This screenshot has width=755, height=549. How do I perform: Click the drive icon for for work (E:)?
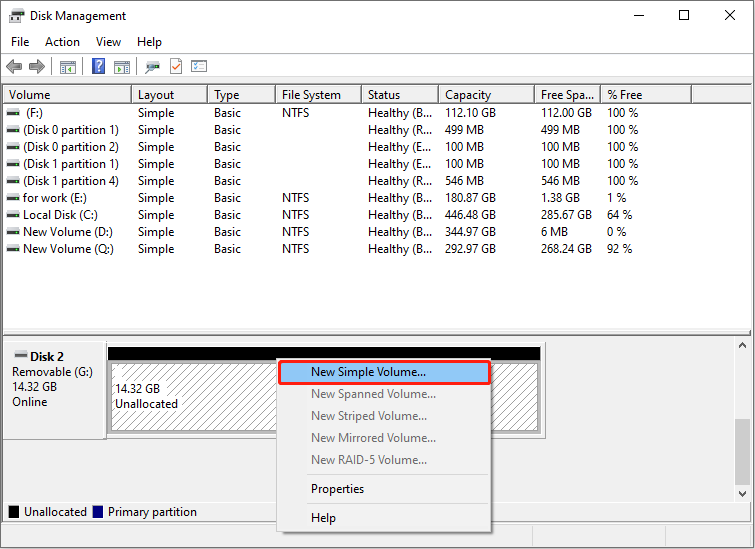13,198
